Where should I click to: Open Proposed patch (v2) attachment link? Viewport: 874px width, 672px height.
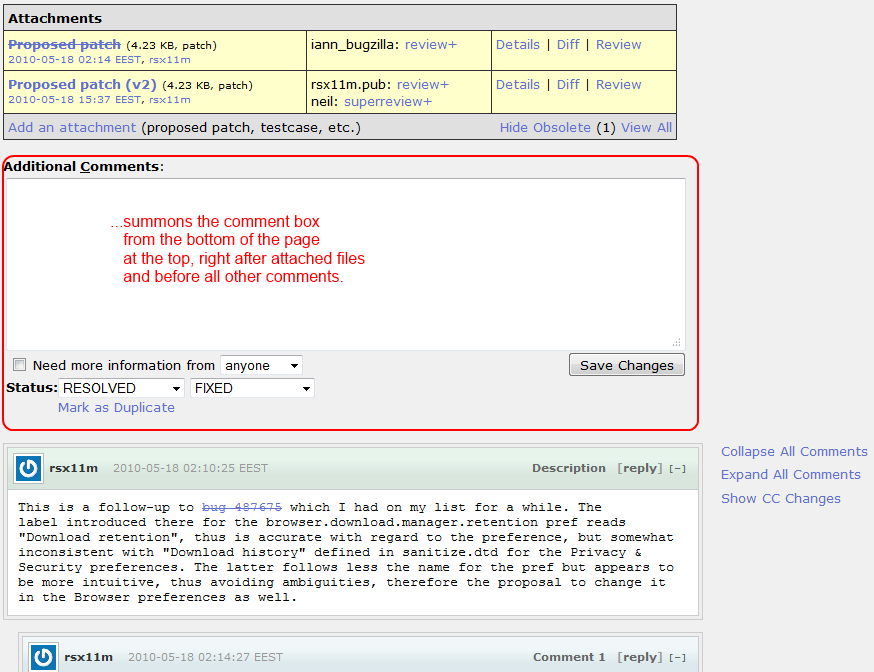(82, 85)
